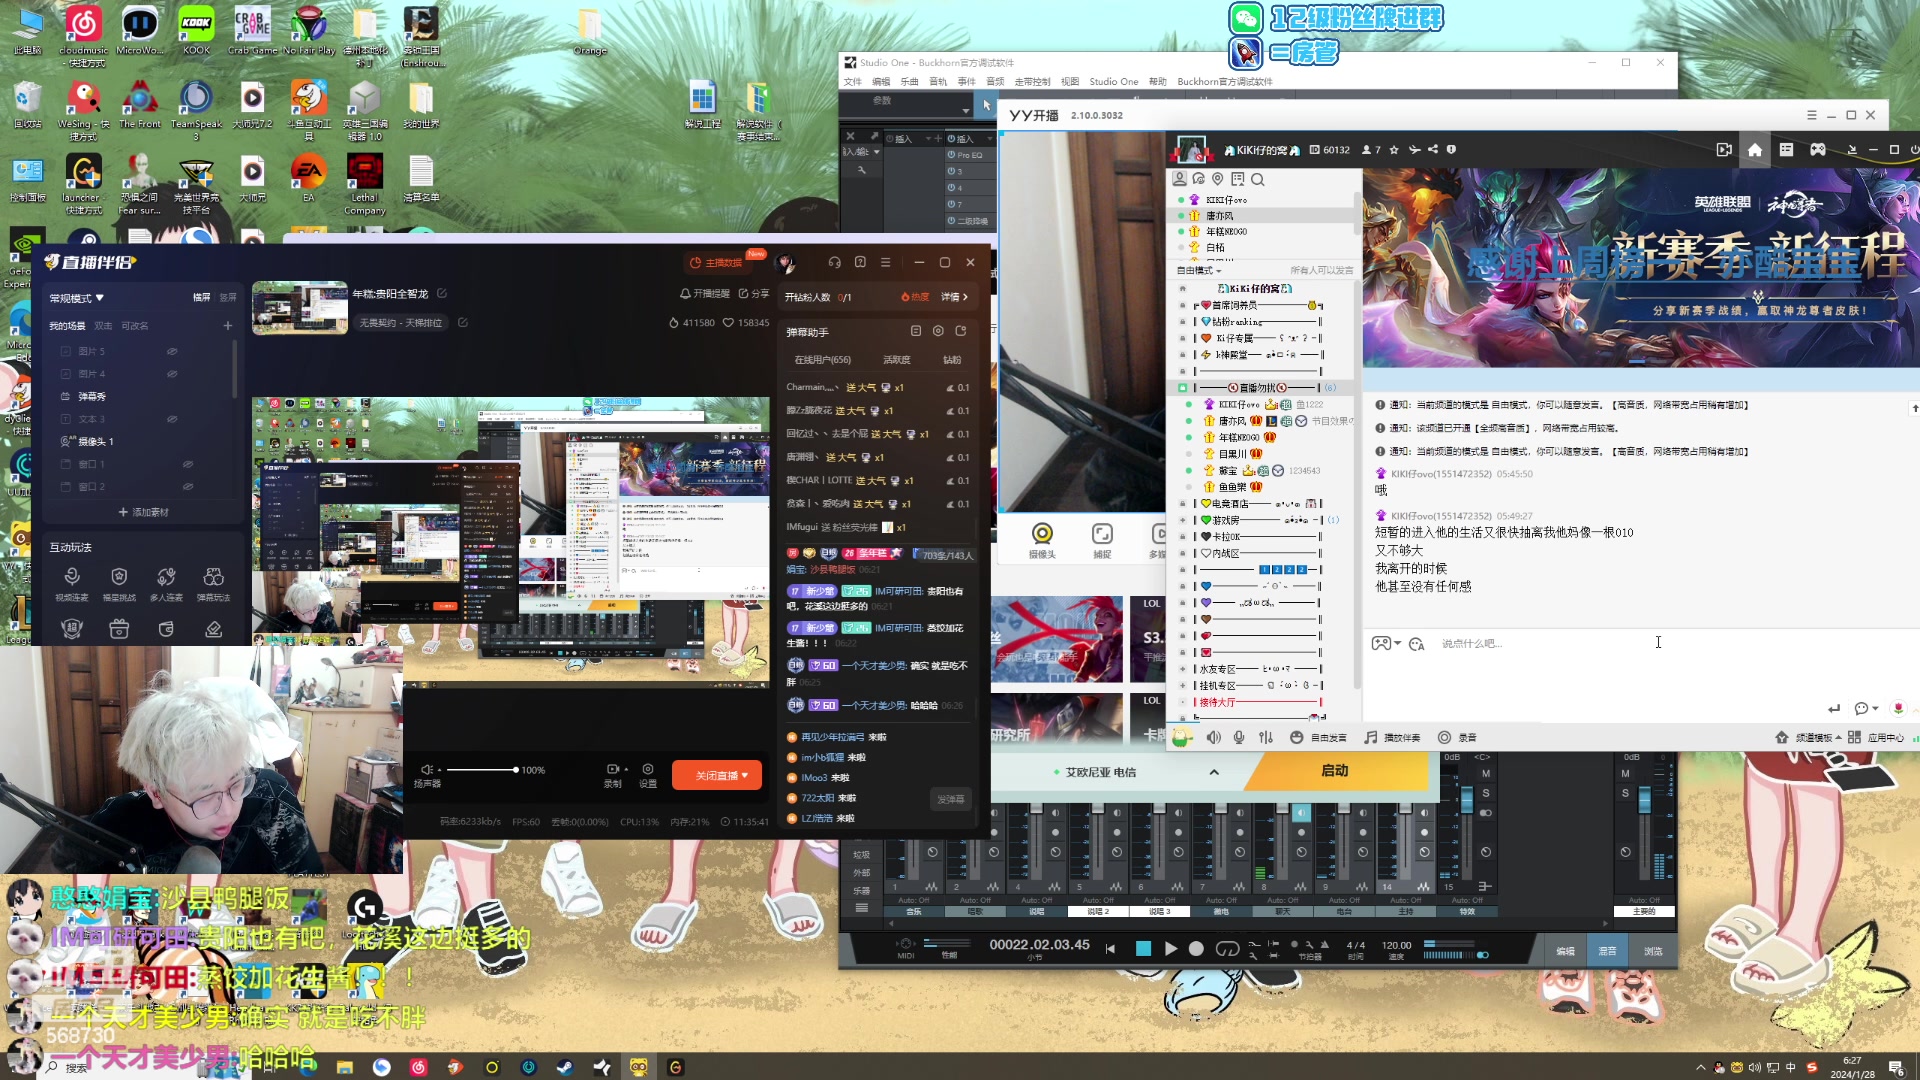Click the gamepad icon in YY channel header
Image resolution: width=1920 pixels, height=1080 pixels.
coord(1817,149)
